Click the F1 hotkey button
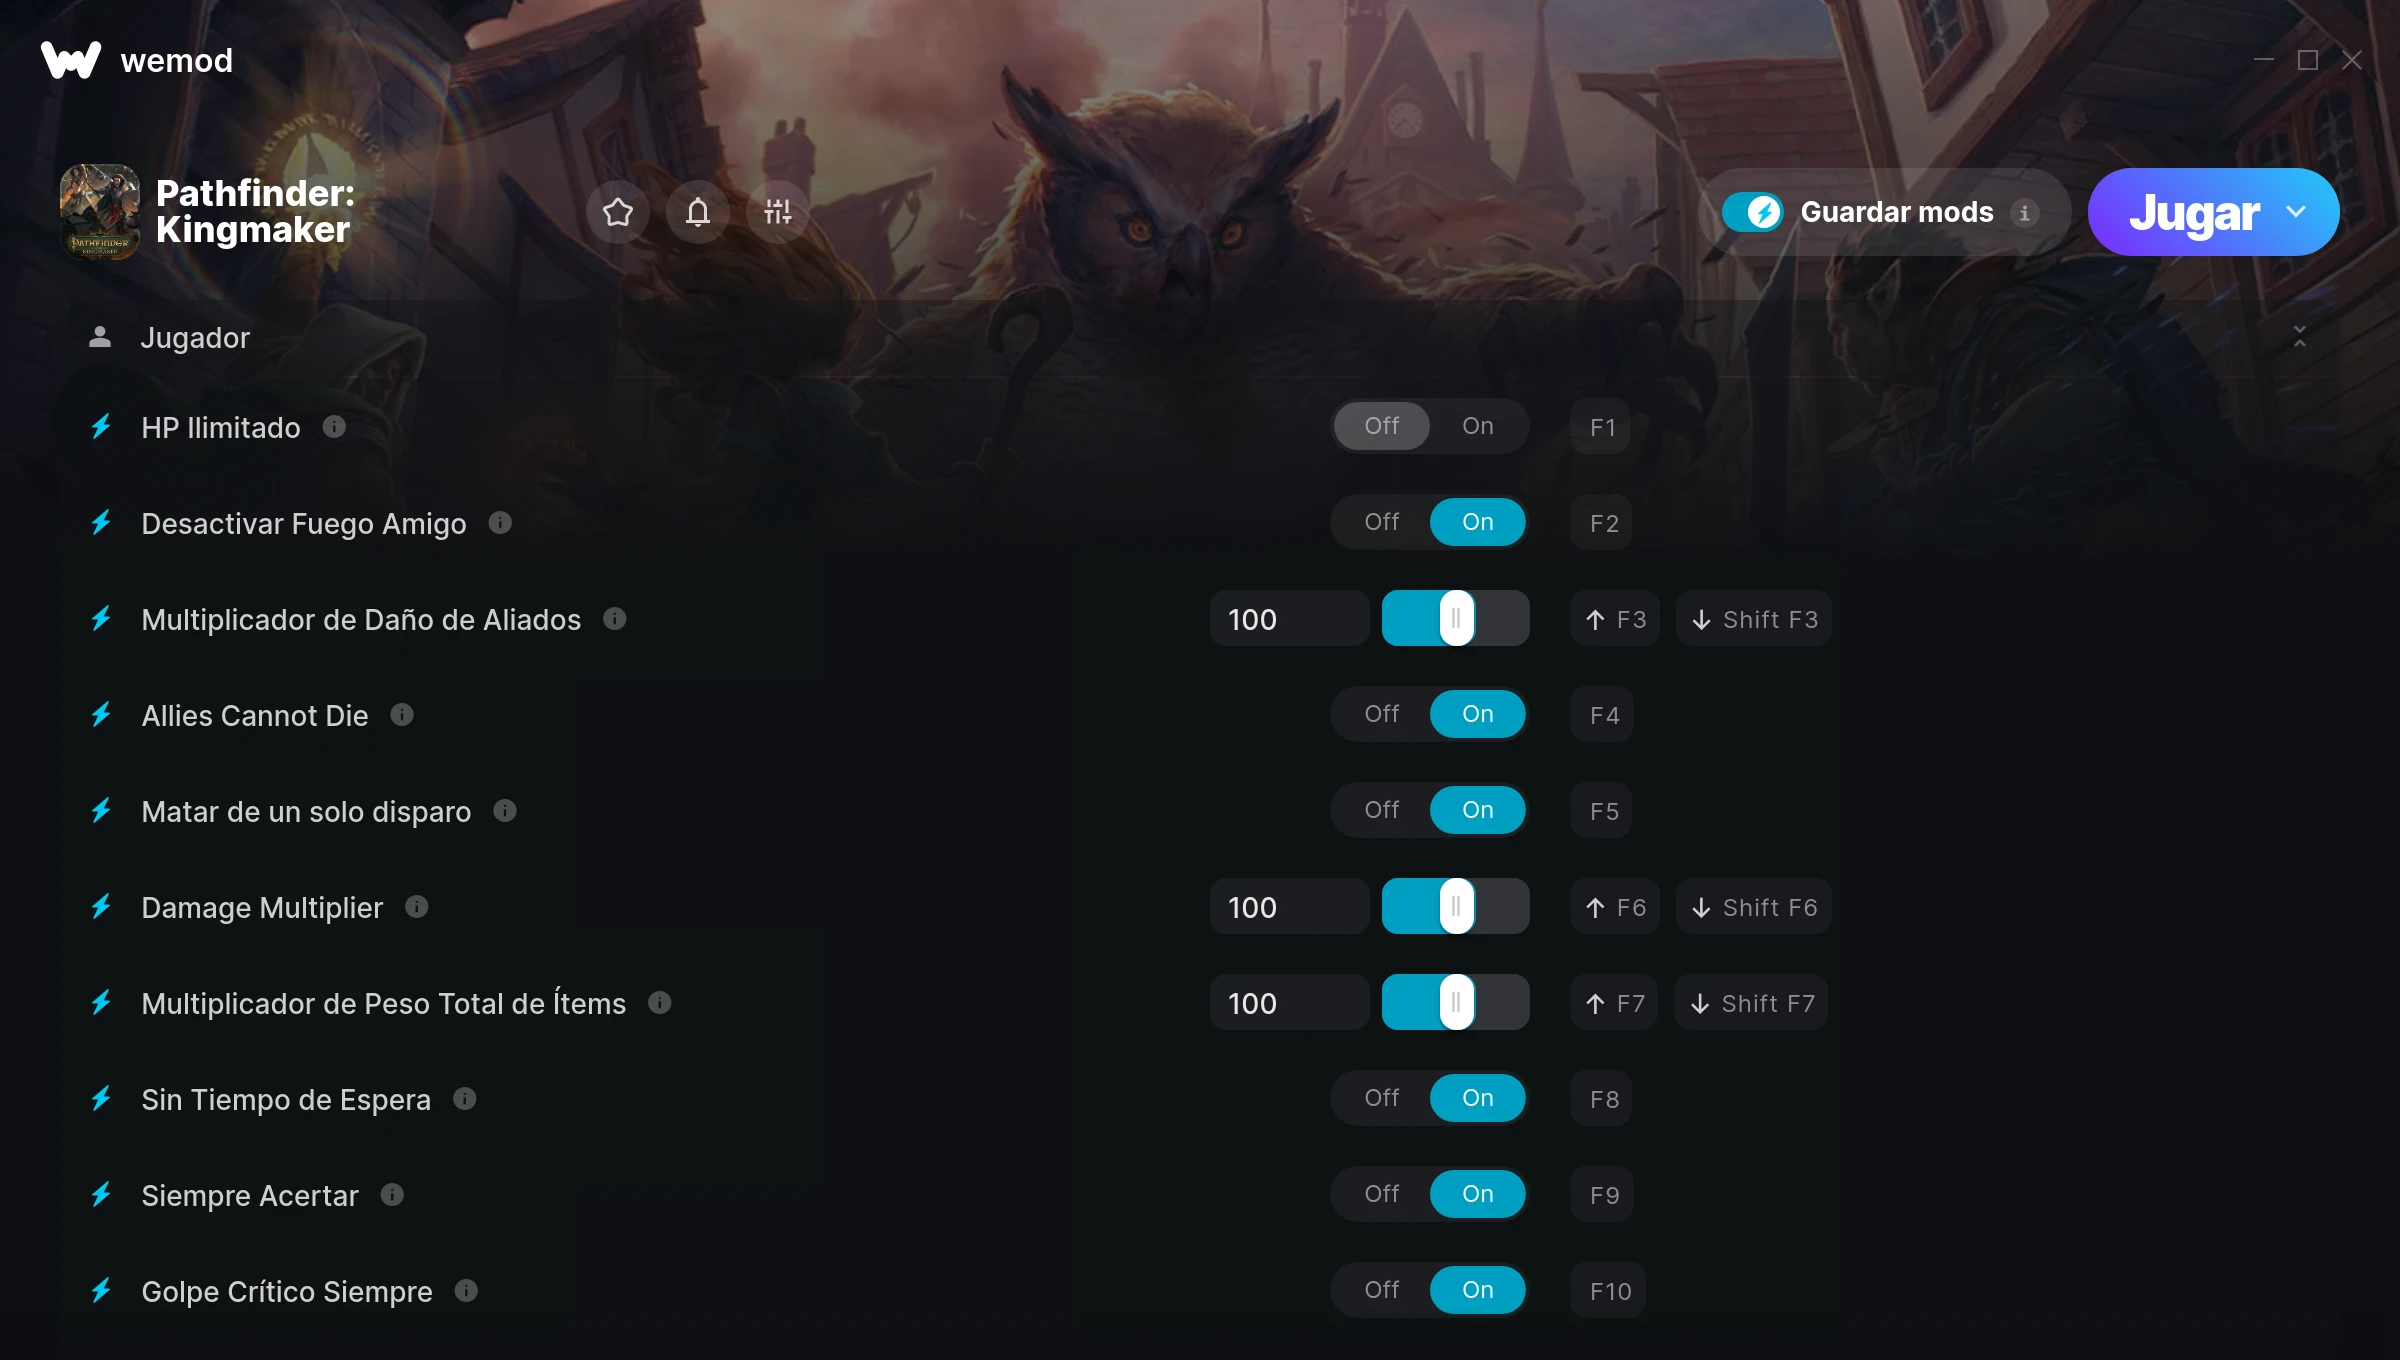This screenshot has height=1360, width=2400. coord(1602,427)
